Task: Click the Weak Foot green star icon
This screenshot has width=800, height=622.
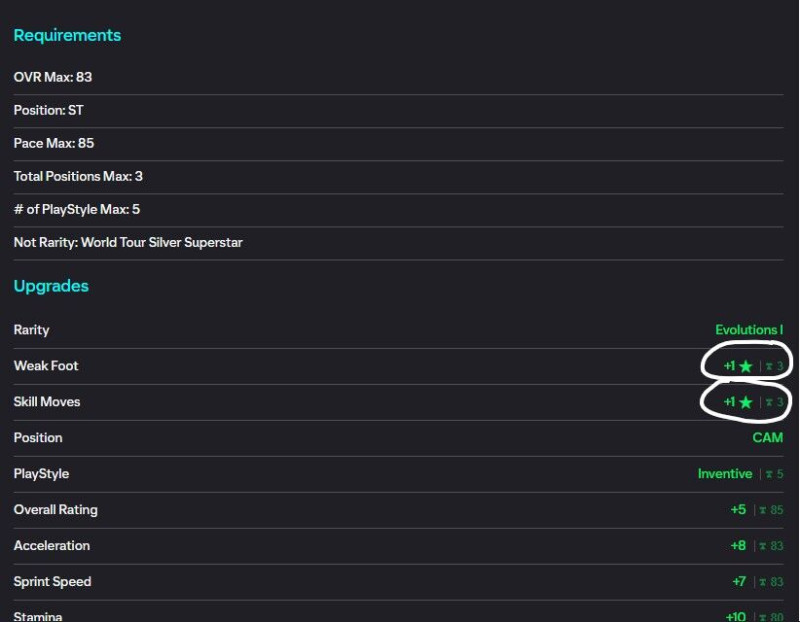Action: pos(745,367)
